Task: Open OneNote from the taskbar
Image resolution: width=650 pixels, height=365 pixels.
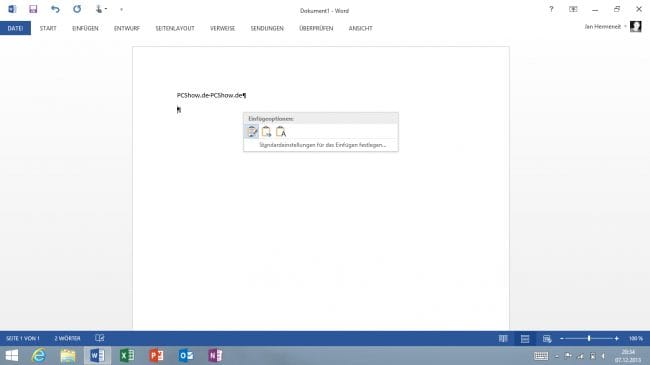Action: tap(215, 356)
